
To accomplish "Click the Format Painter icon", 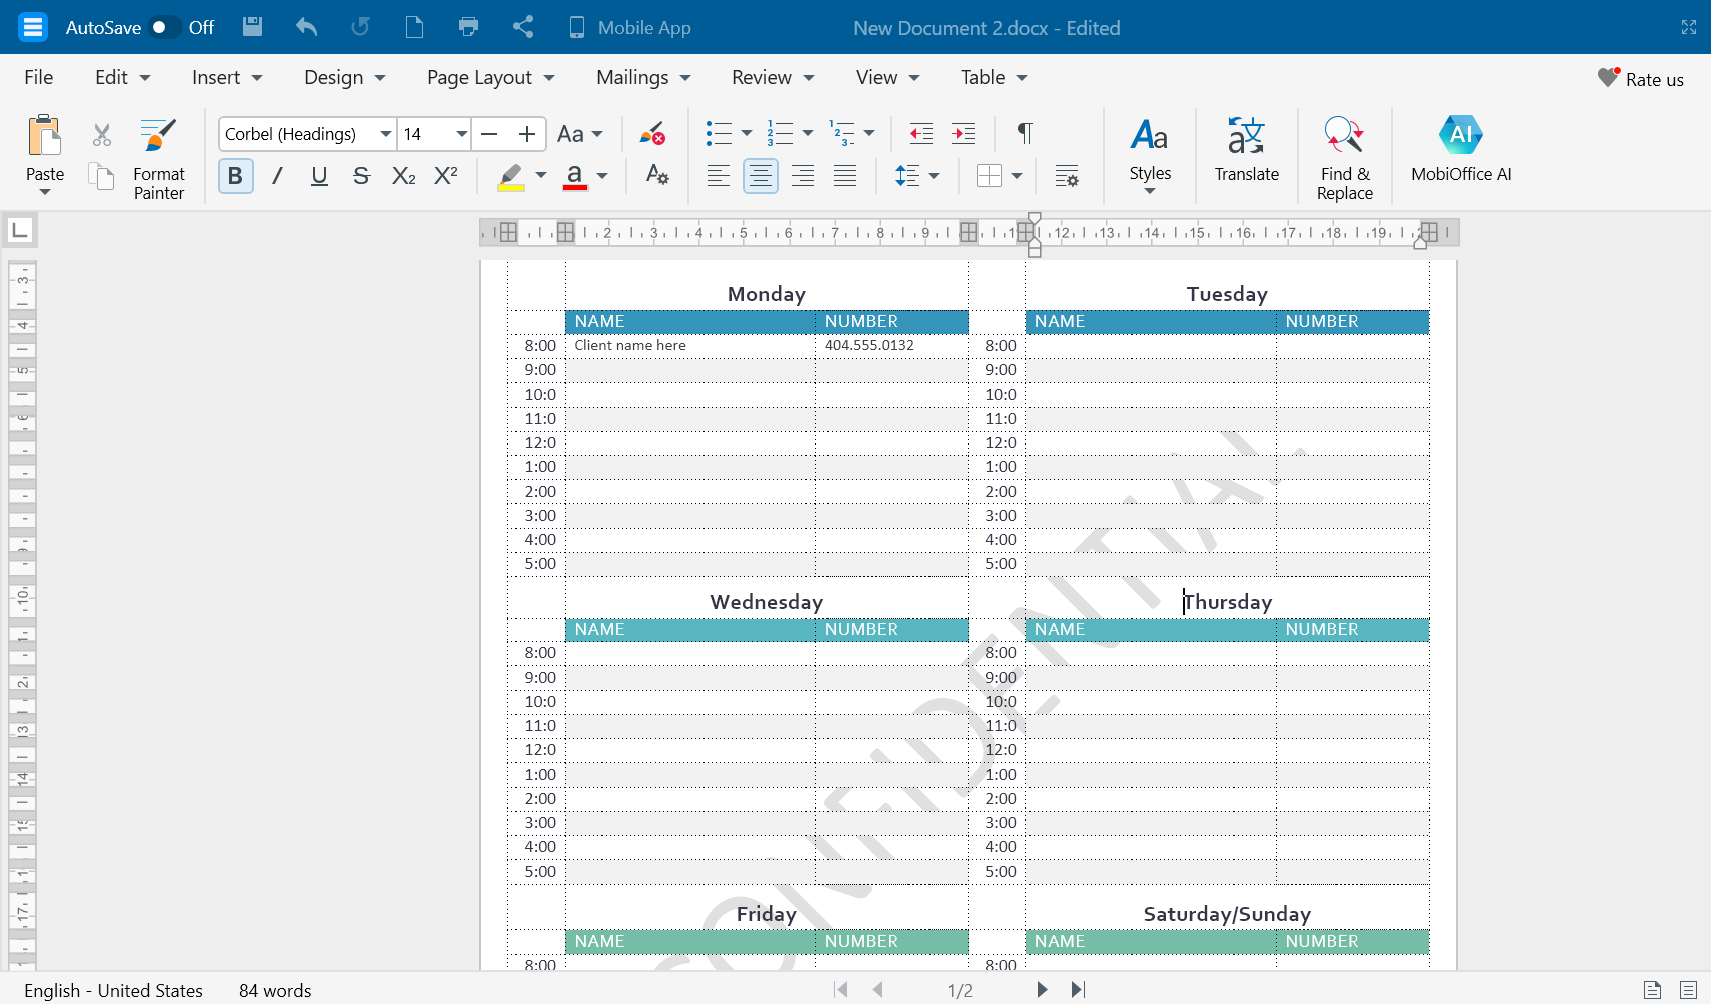I will 158,135.
